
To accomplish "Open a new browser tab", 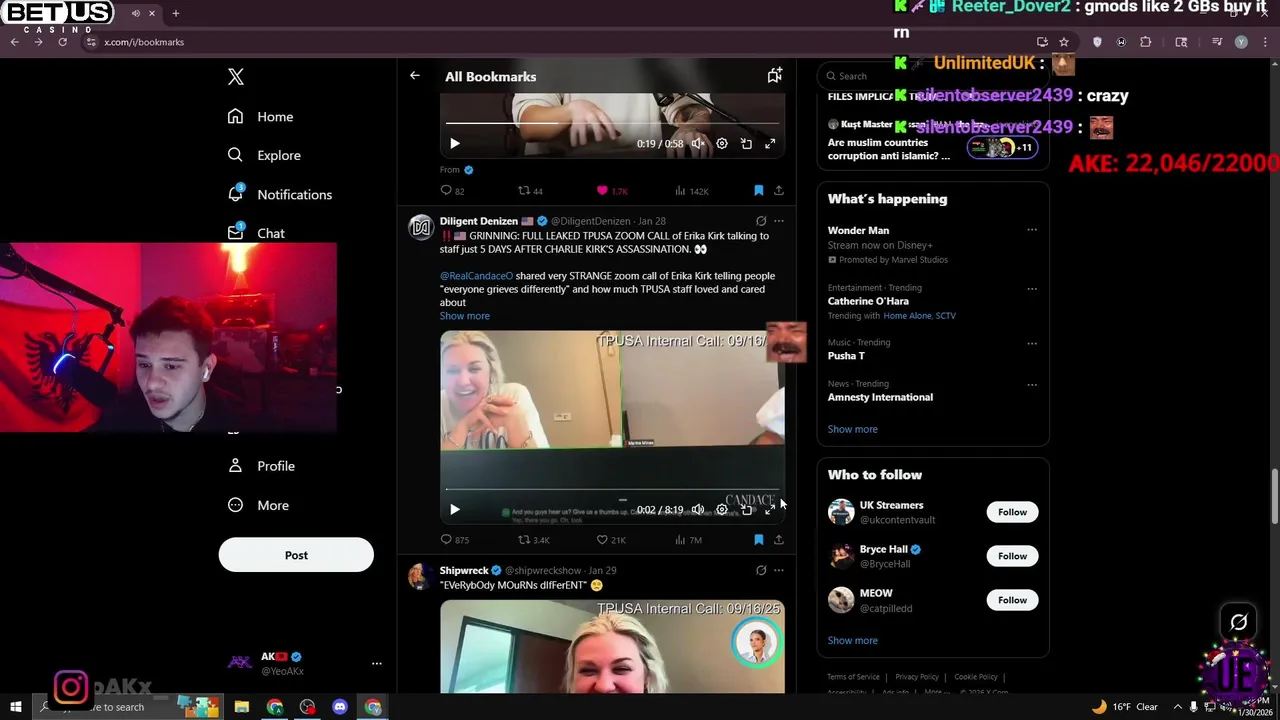I will click(x=176, y=13).
